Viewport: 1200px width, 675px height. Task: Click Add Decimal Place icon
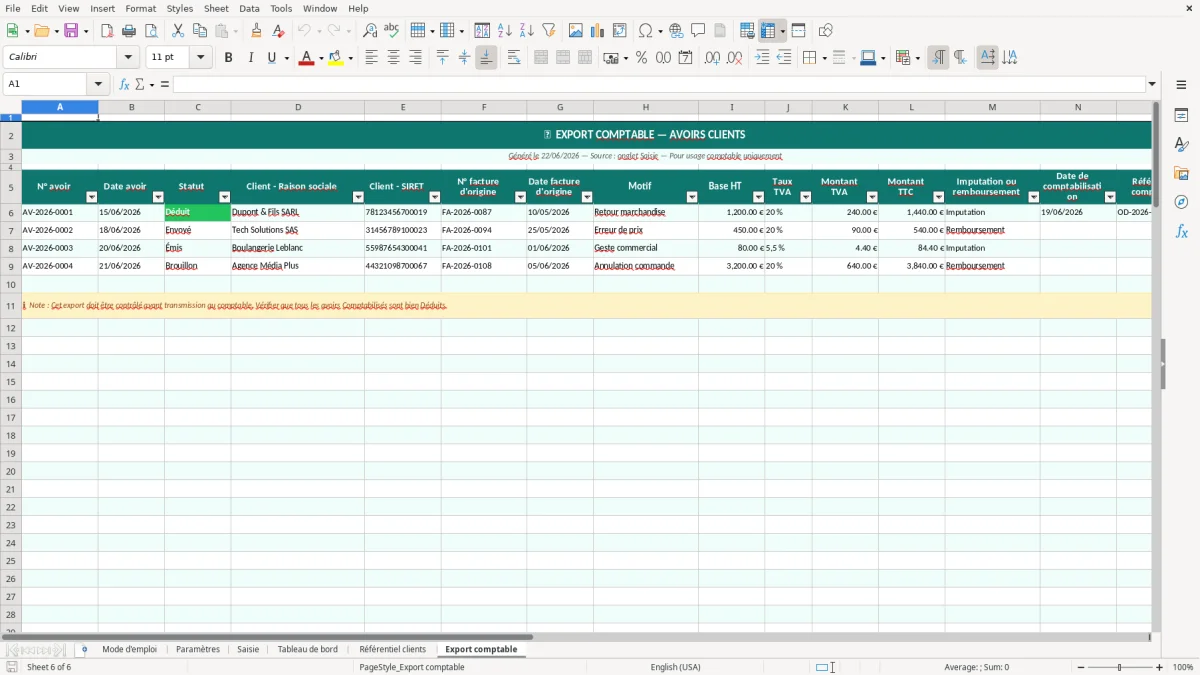pos(712,58)
